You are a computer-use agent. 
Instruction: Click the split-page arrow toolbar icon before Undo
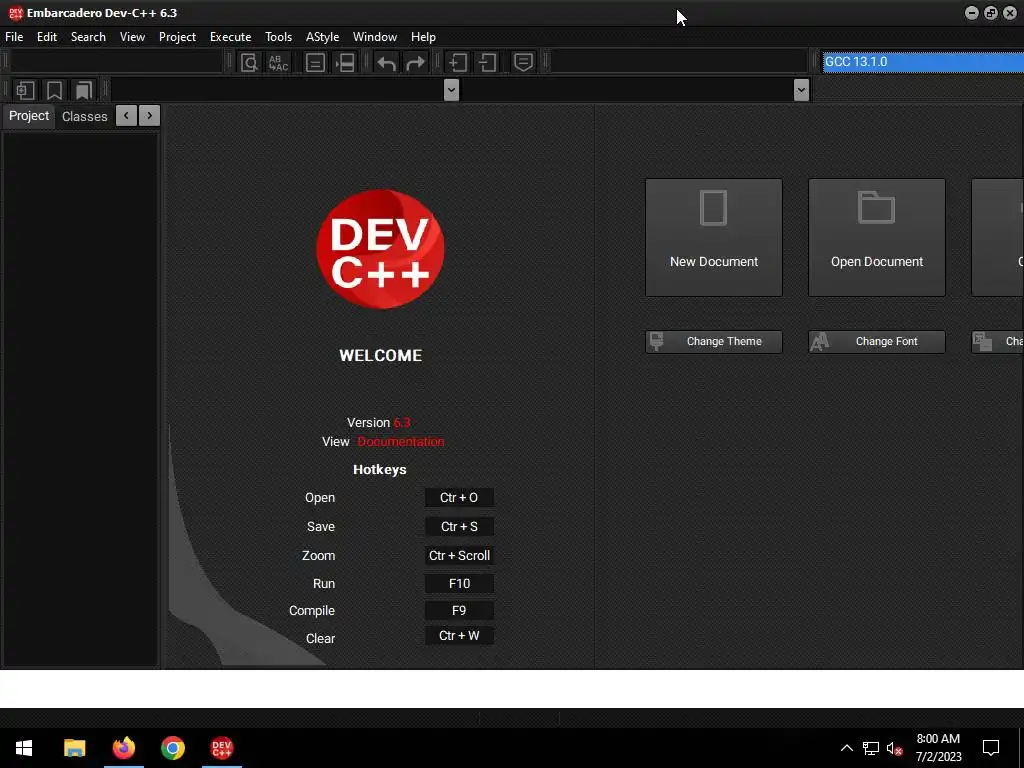point(345,63)
